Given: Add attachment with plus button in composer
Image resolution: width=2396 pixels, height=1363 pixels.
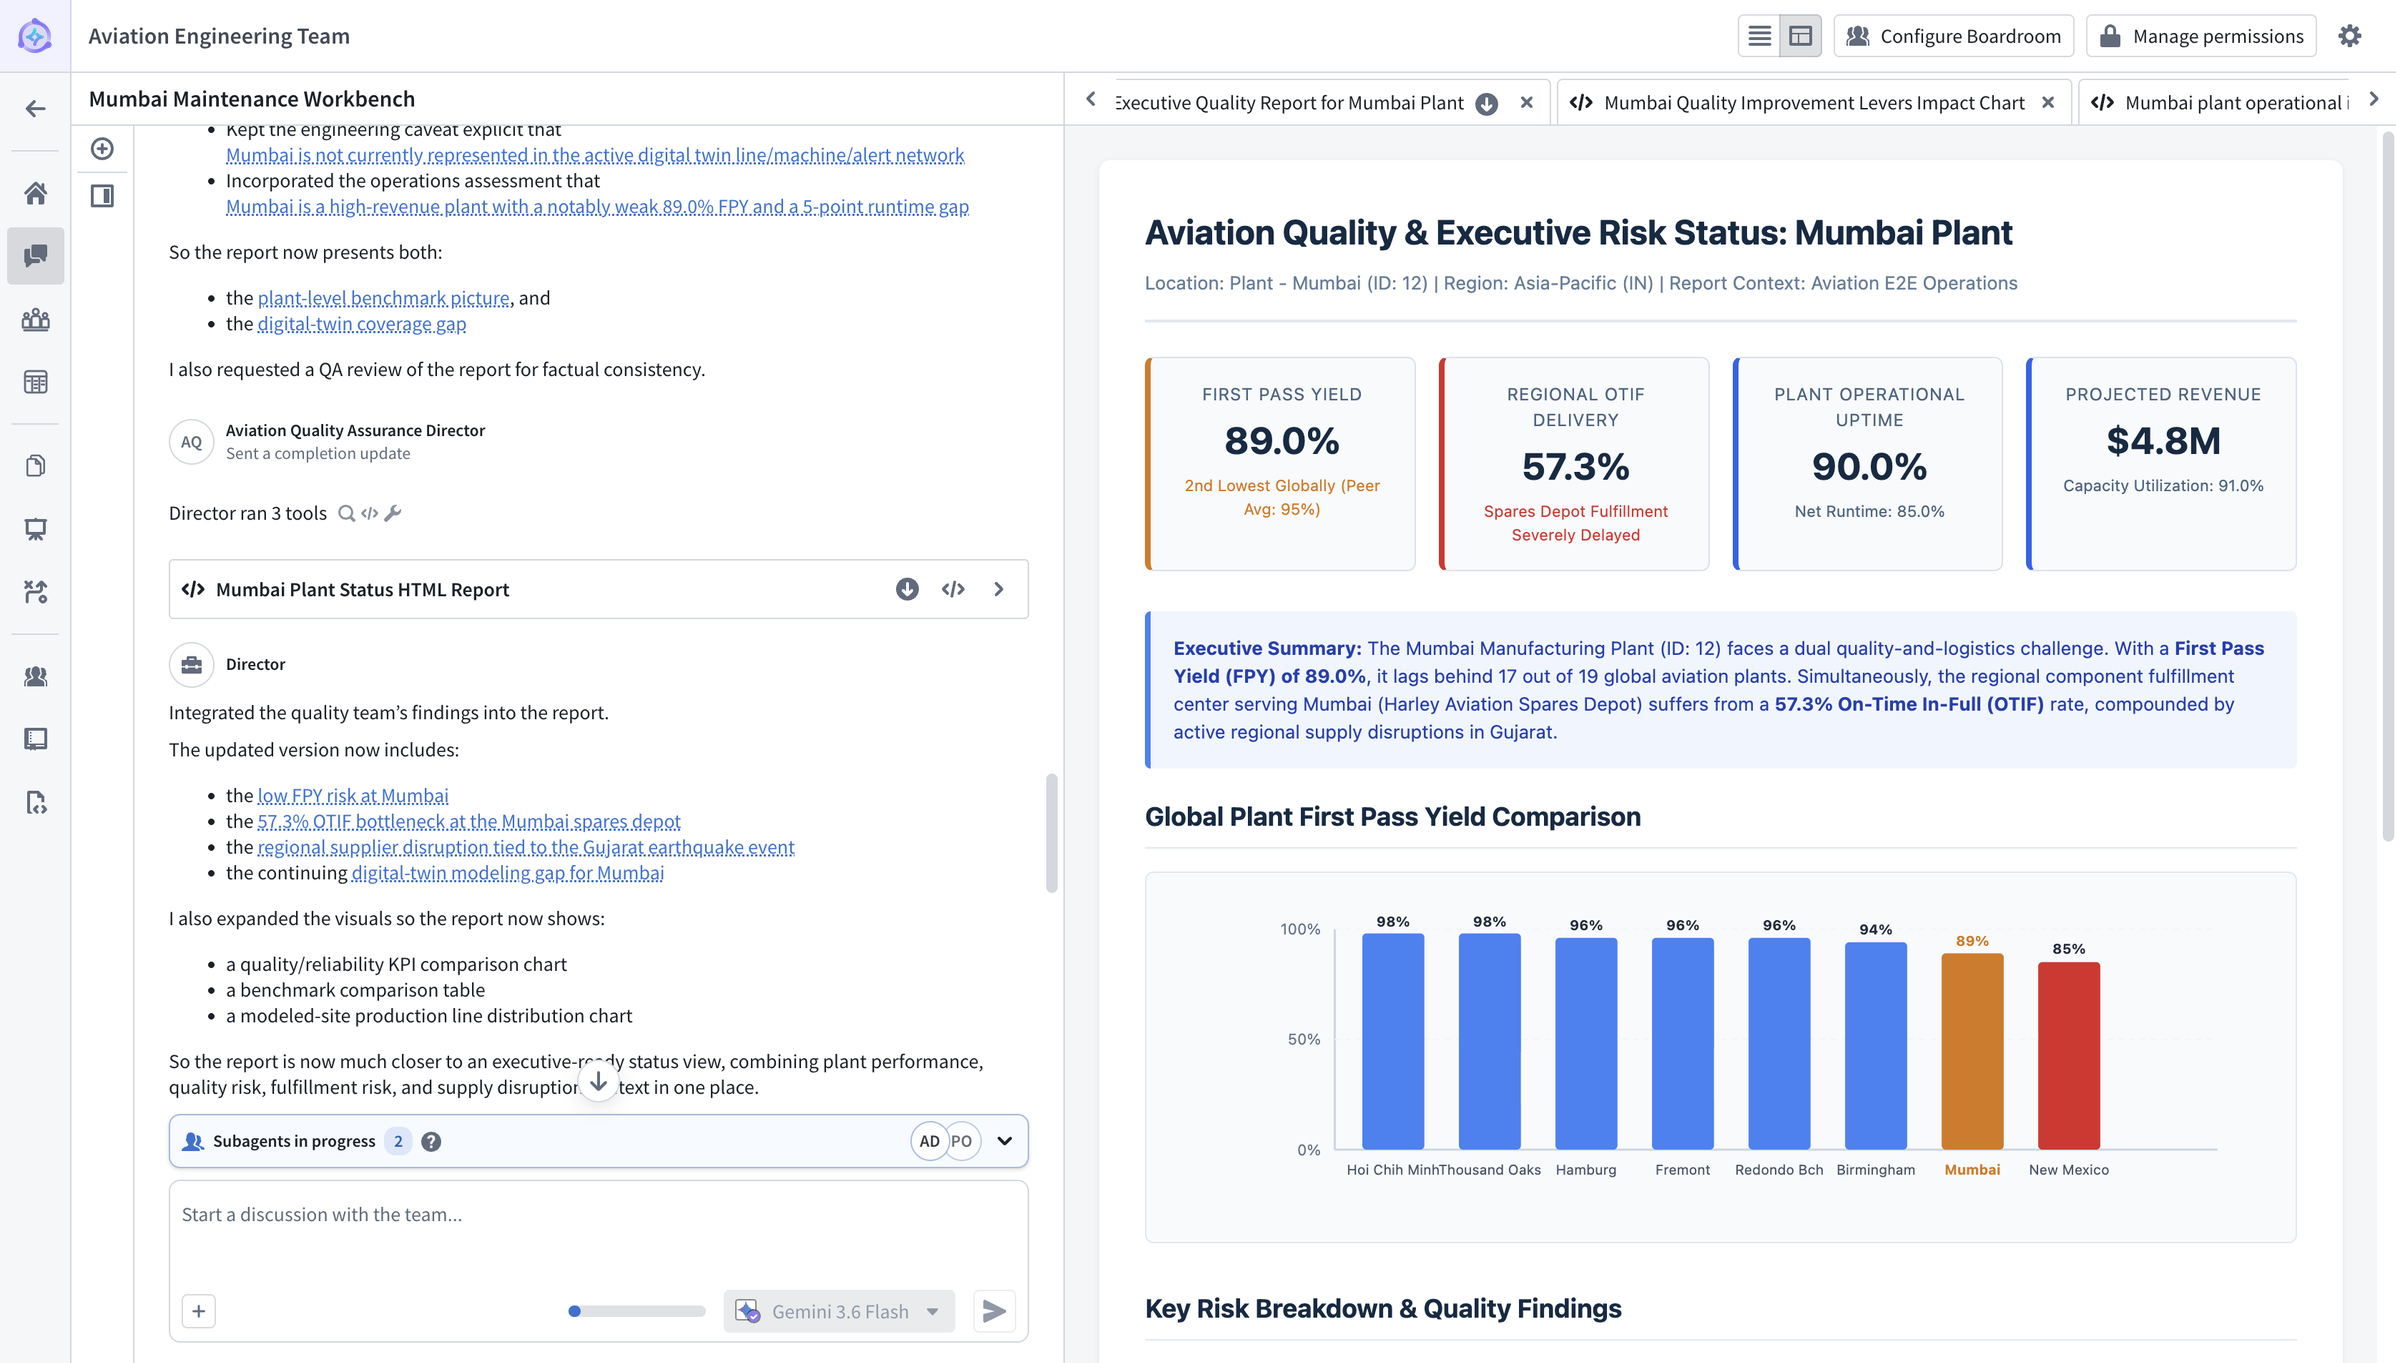Looking at the screenshot, I should 198,1311.
